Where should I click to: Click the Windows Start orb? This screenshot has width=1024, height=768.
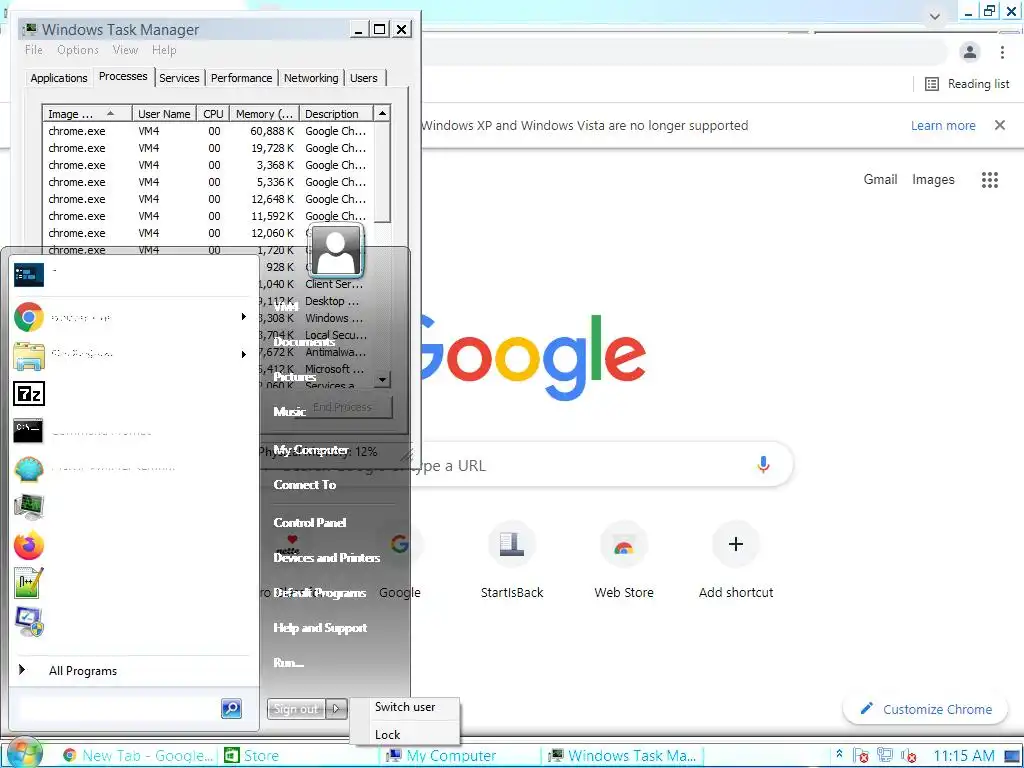[x=24, y=753]
